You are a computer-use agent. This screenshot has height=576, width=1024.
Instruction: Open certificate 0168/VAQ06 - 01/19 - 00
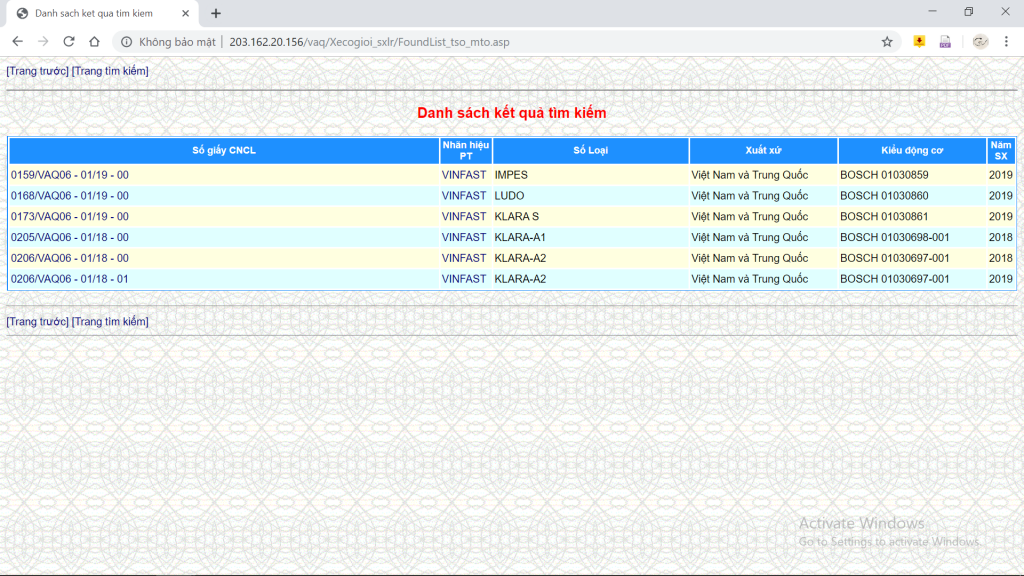click(69, 196)
